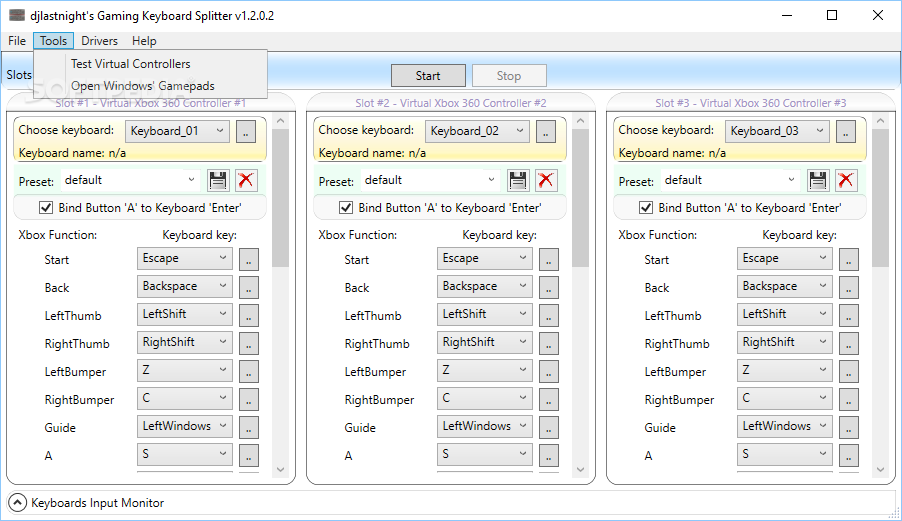The height and width of the screenshot is (521, 902).
Task: Click the Stop button
Action: [x=509, y=76]
